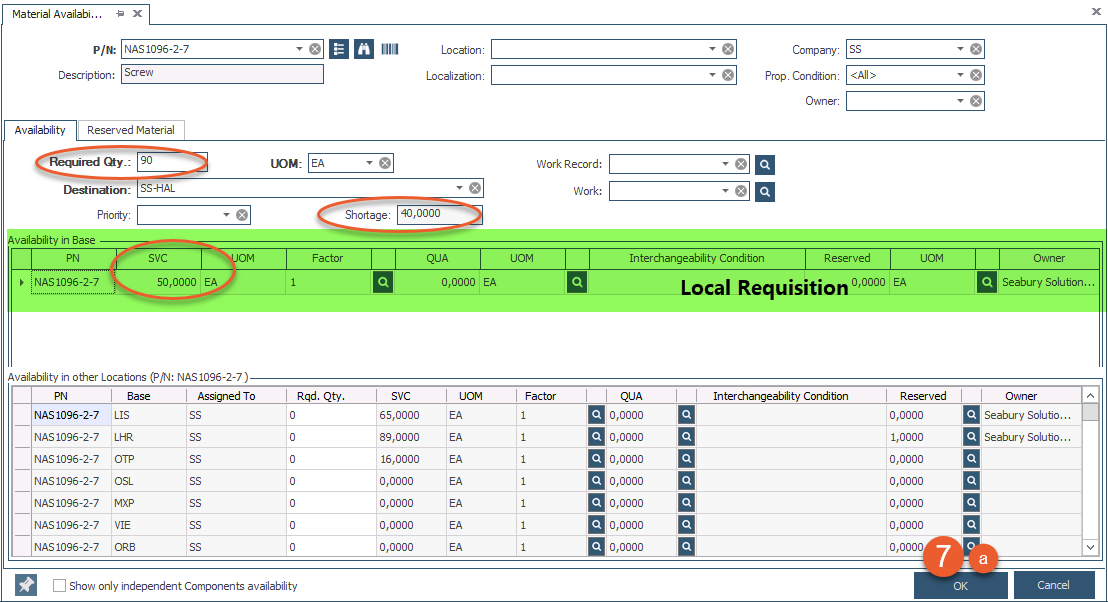Expand the Destination dropdown
This screenshot has width=1108, height=602.
(459, 188)
